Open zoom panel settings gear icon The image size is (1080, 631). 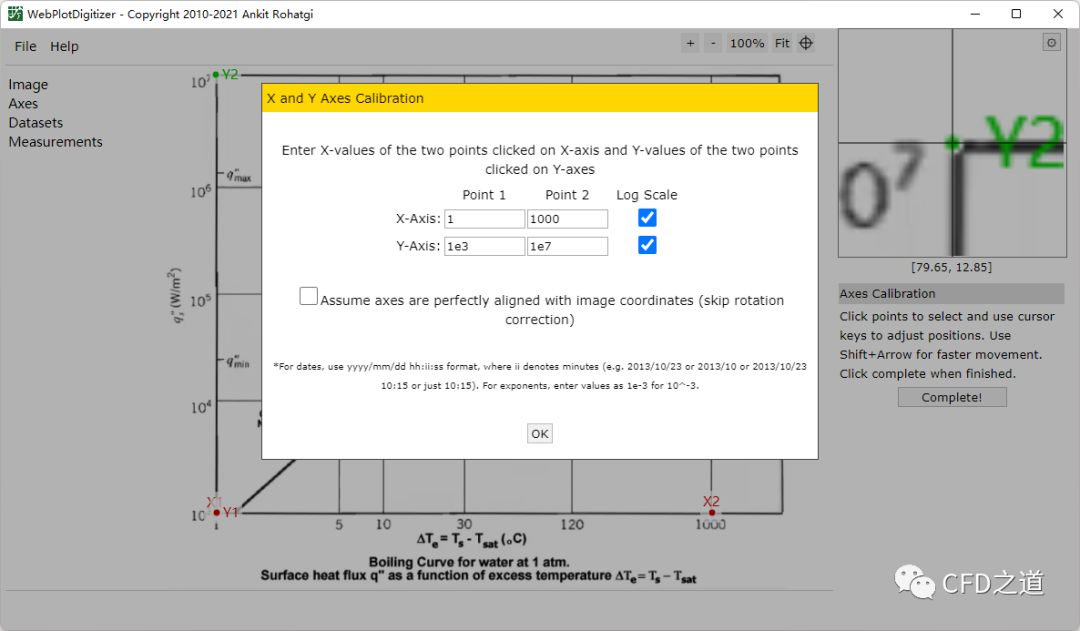[x=1051, y=43]
